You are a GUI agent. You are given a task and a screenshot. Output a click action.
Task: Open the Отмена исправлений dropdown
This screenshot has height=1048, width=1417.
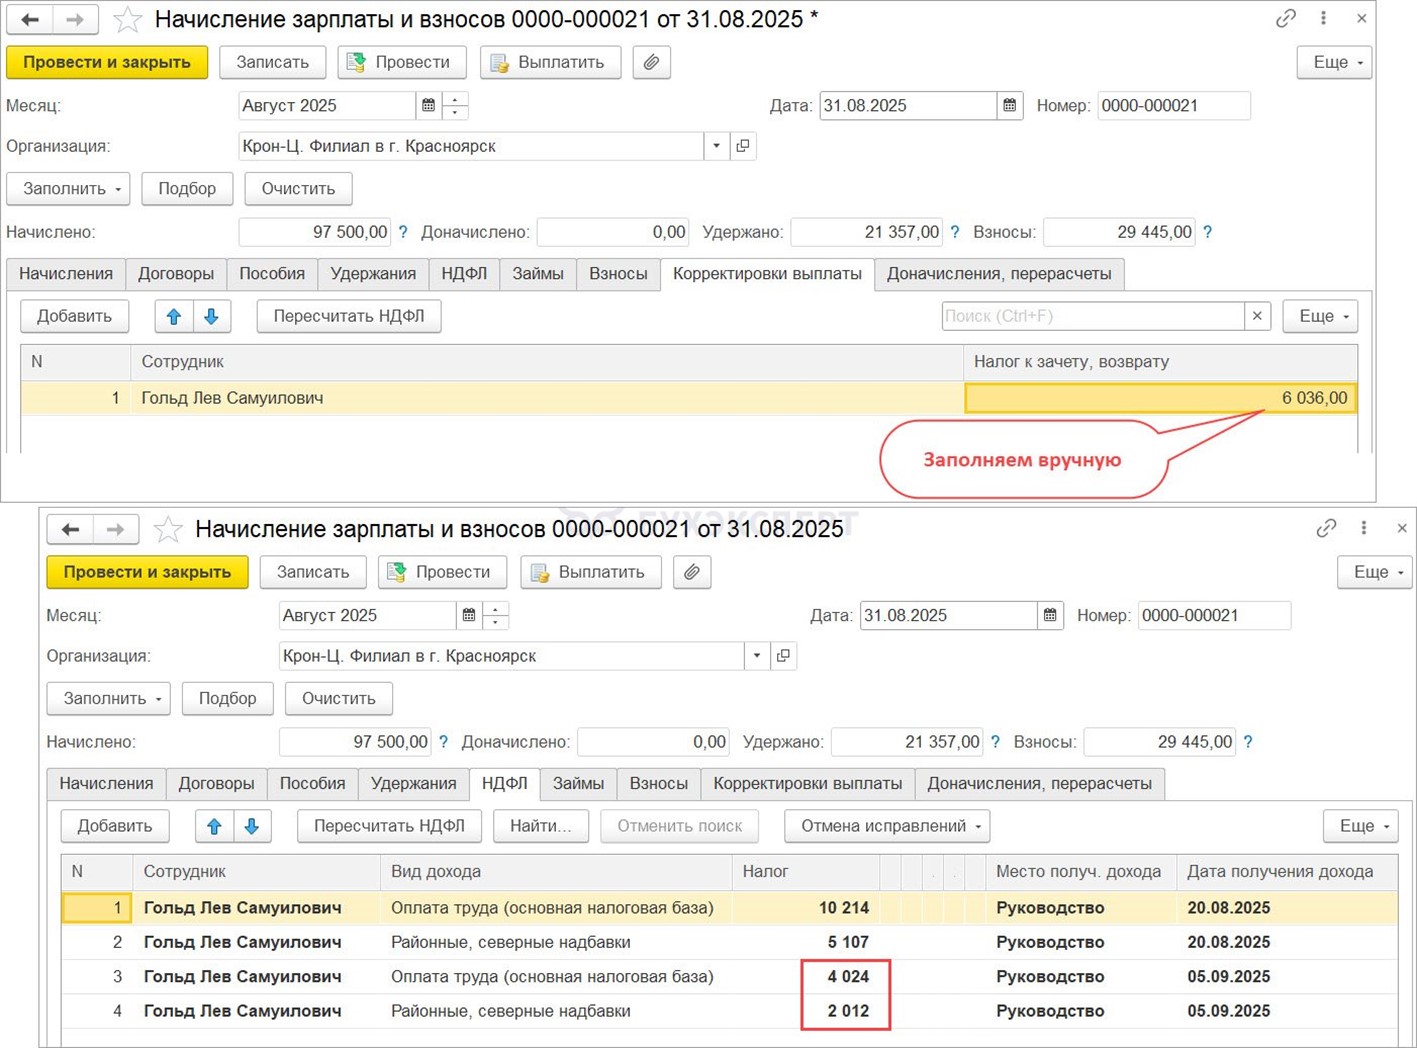pyautogui.click(x=886, y=826)
